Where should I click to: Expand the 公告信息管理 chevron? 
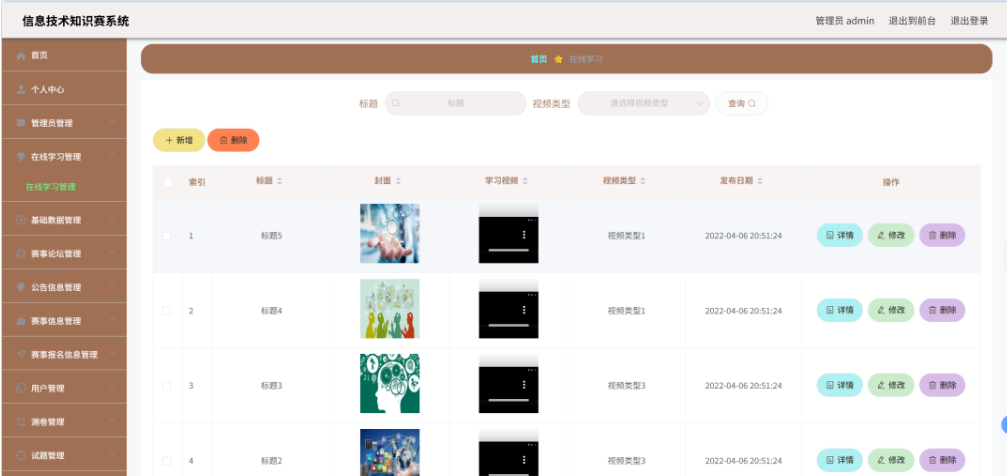point(112,286)
